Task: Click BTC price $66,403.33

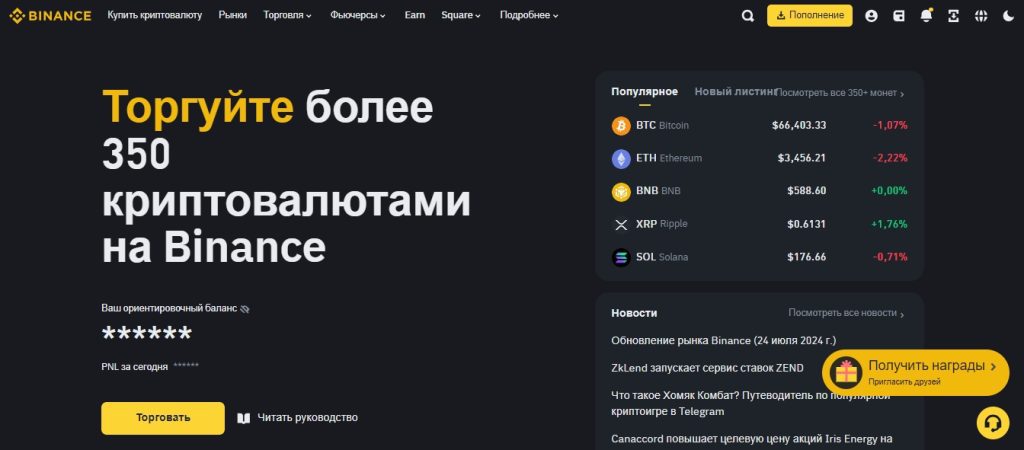Action: coord(799,125)
